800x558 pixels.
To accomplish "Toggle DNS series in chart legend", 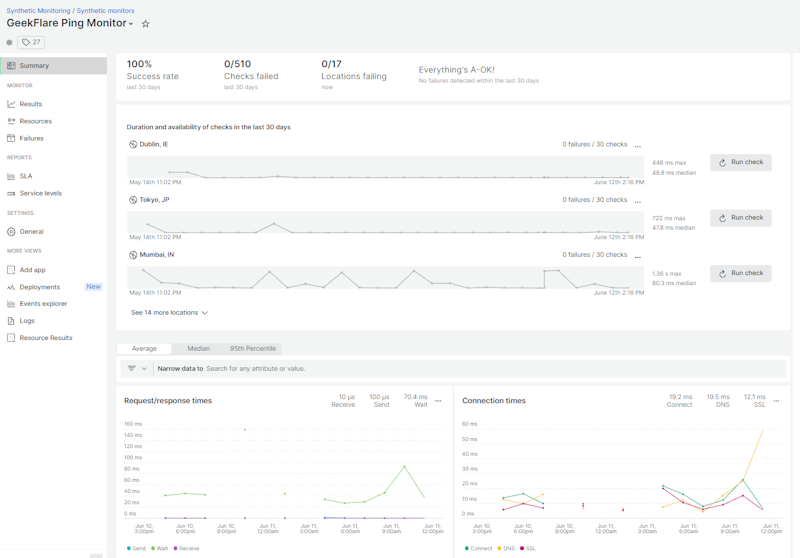I will point(506,548).
